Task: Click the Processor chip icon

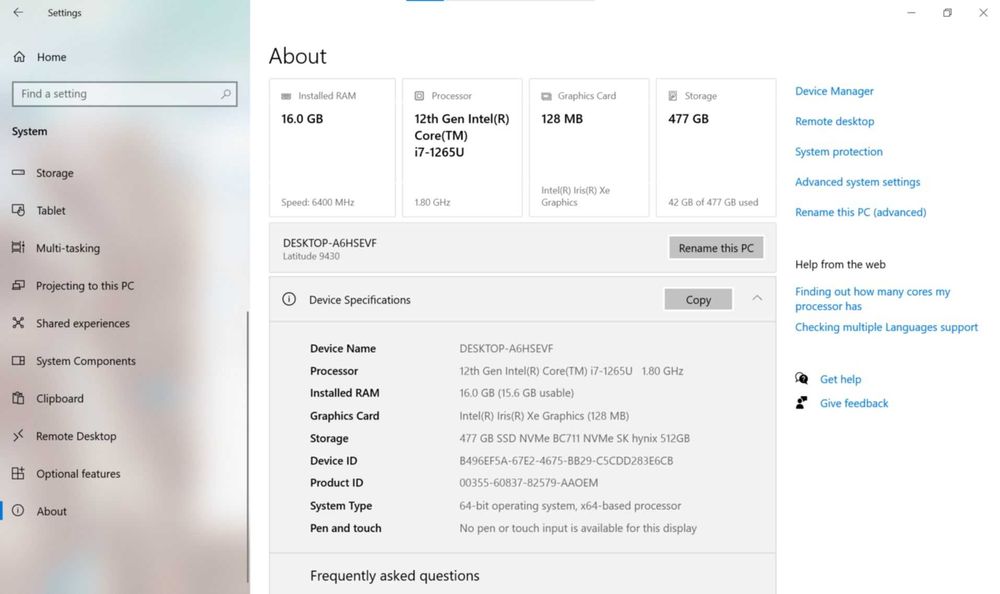Action: [x=419, y=96]
